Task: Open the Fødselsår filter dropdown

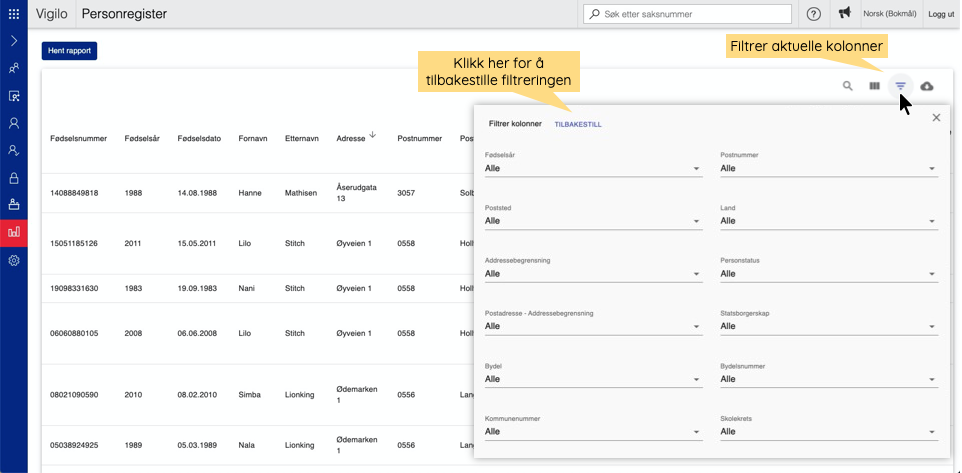Action: click(593, 169)
